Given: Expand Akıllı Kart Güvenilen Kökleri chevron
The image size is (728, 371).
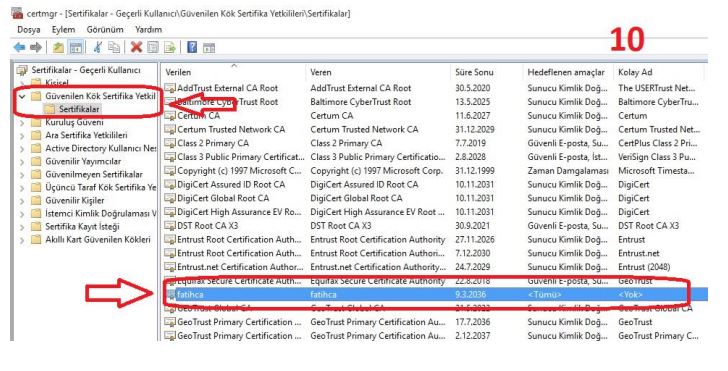Looking at the screenshot, I should [22, 240].
